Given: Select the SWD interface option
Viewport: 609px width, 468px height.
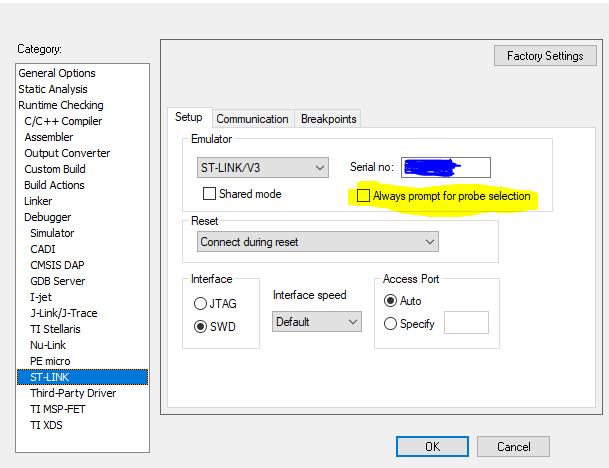Looking at the screenshot, I should (201, 326).
